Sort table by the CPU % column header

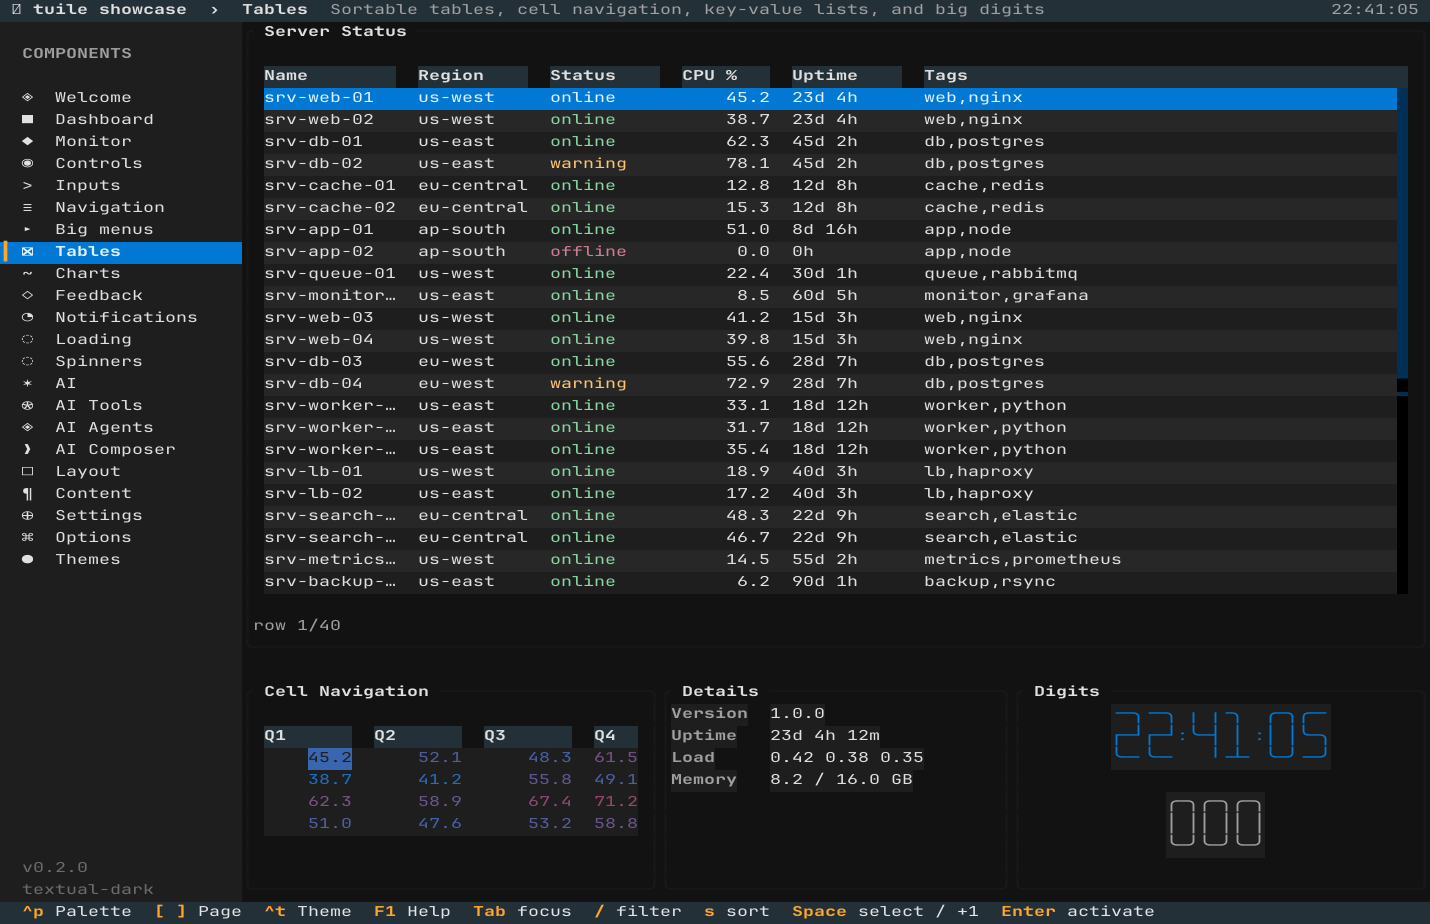point(726,75)
